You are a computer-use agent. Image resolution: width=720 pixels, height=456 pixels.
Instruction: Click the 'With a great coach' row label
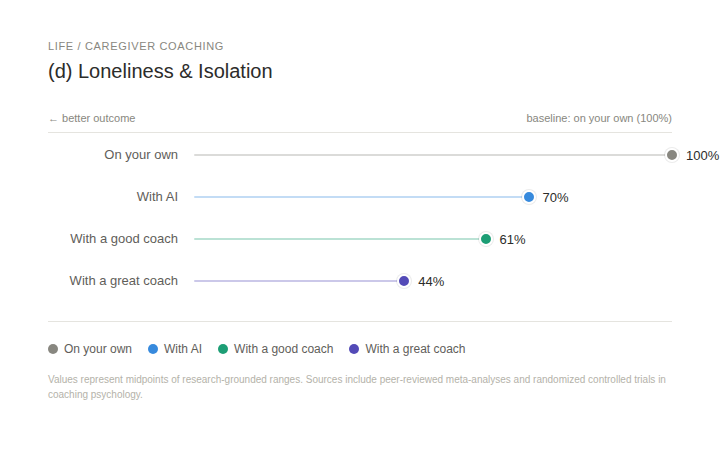[123, 281]
